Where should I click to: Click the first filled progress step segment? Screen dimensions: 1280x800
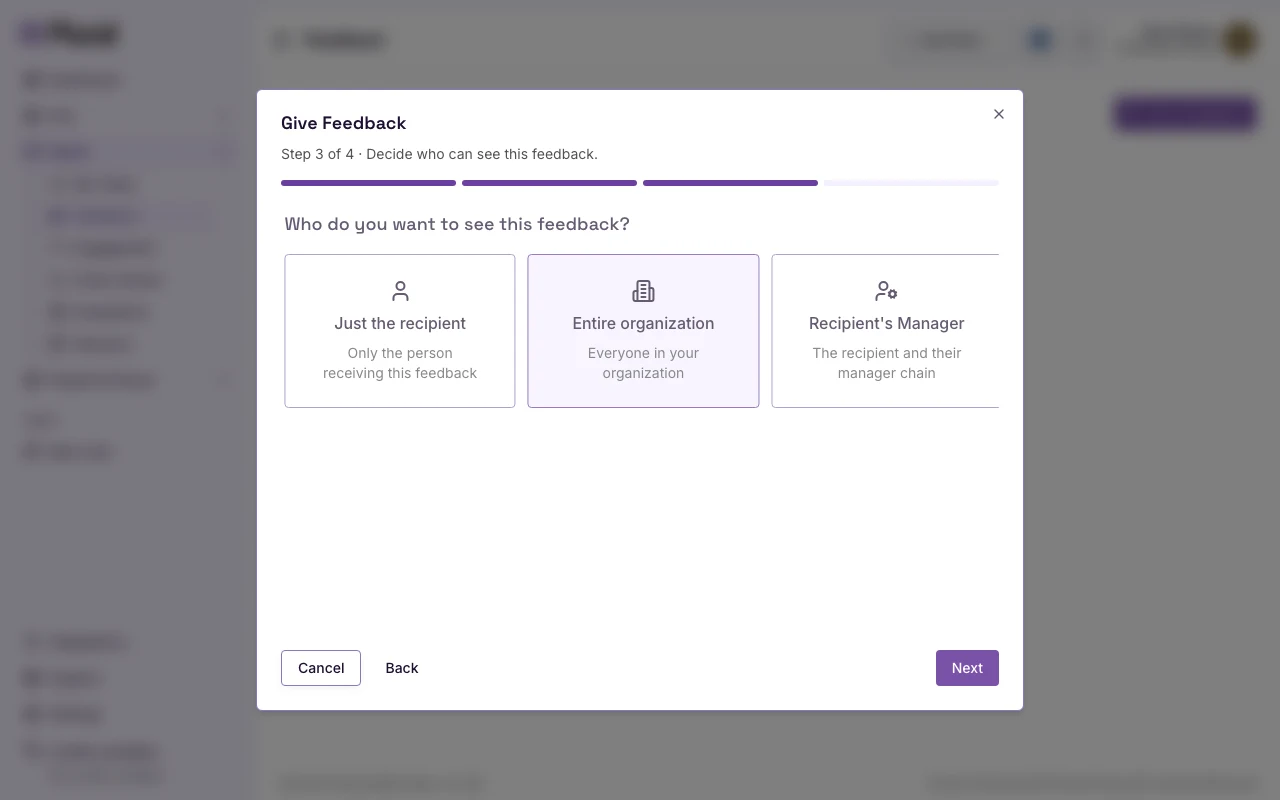368,183
